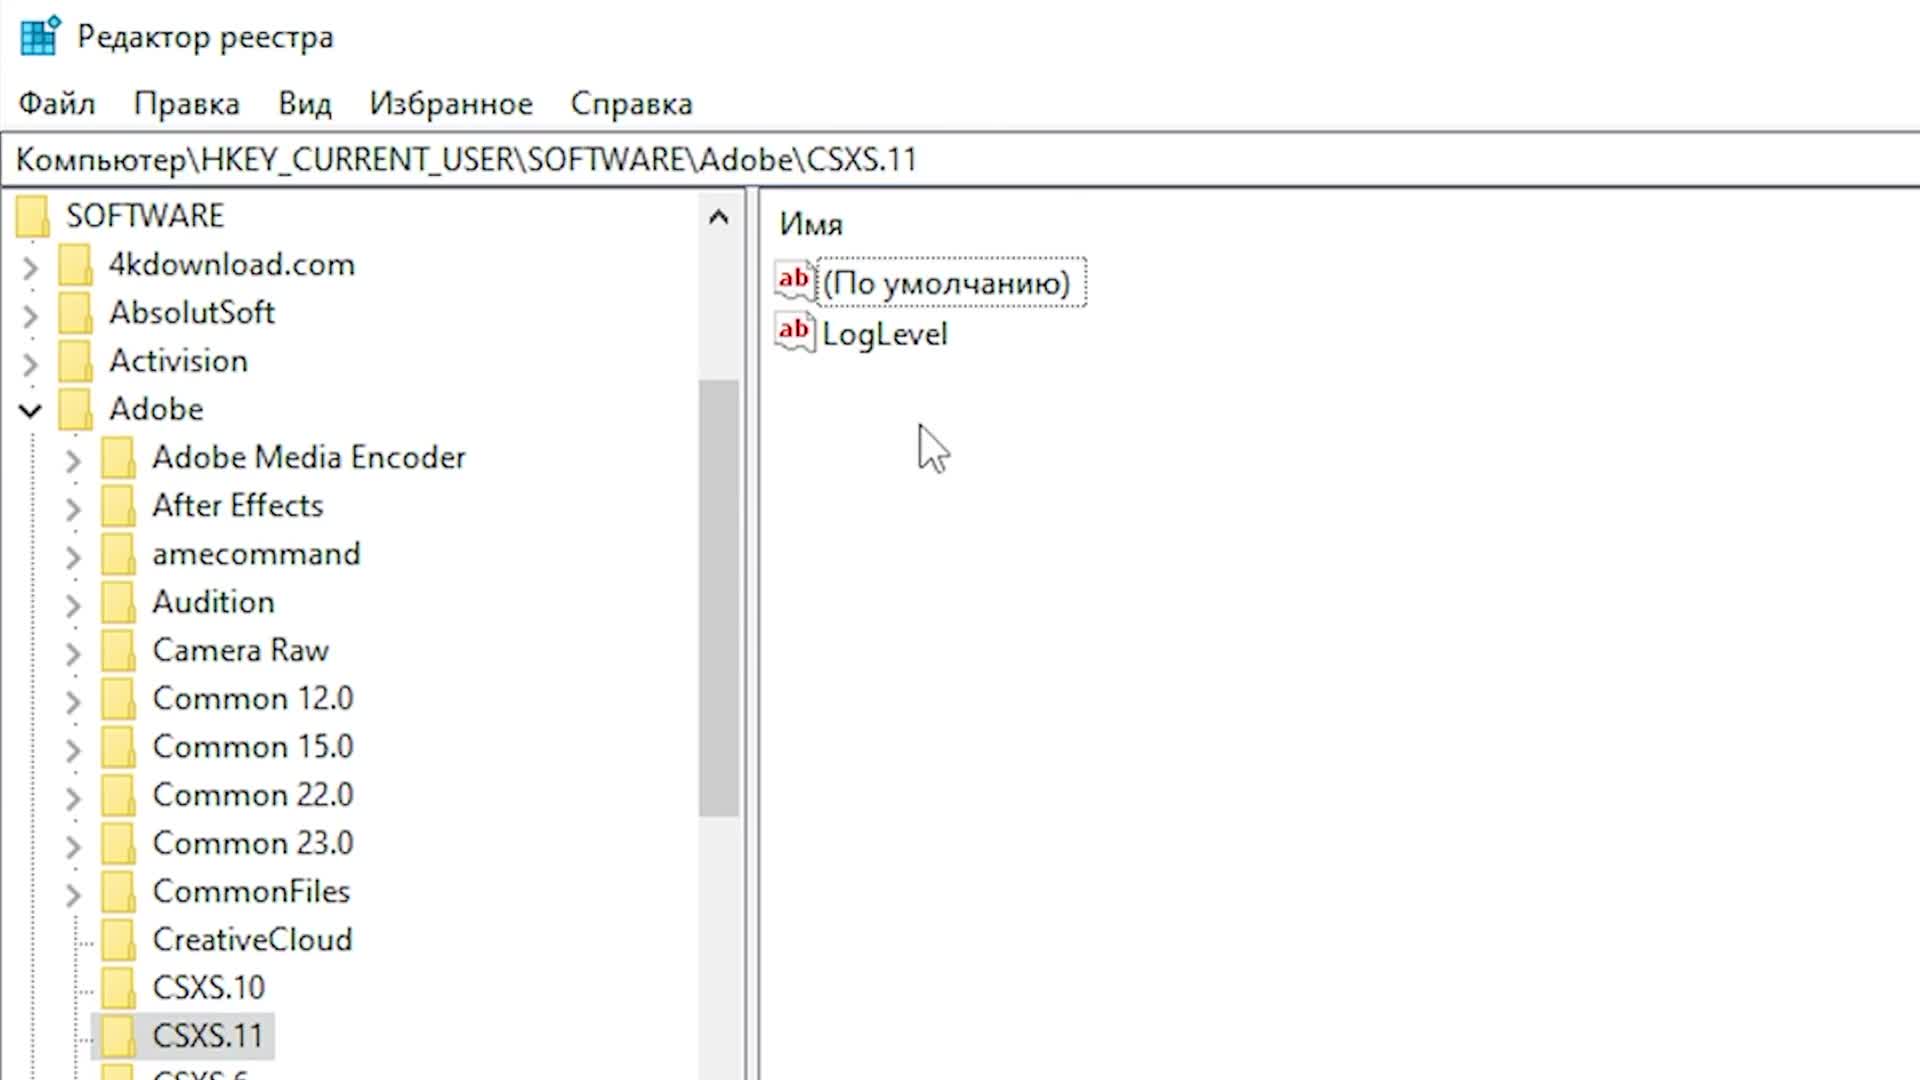1920x1080 pixels.
Task: Expand the Common 12.0 key
Action: click(73, 701)
